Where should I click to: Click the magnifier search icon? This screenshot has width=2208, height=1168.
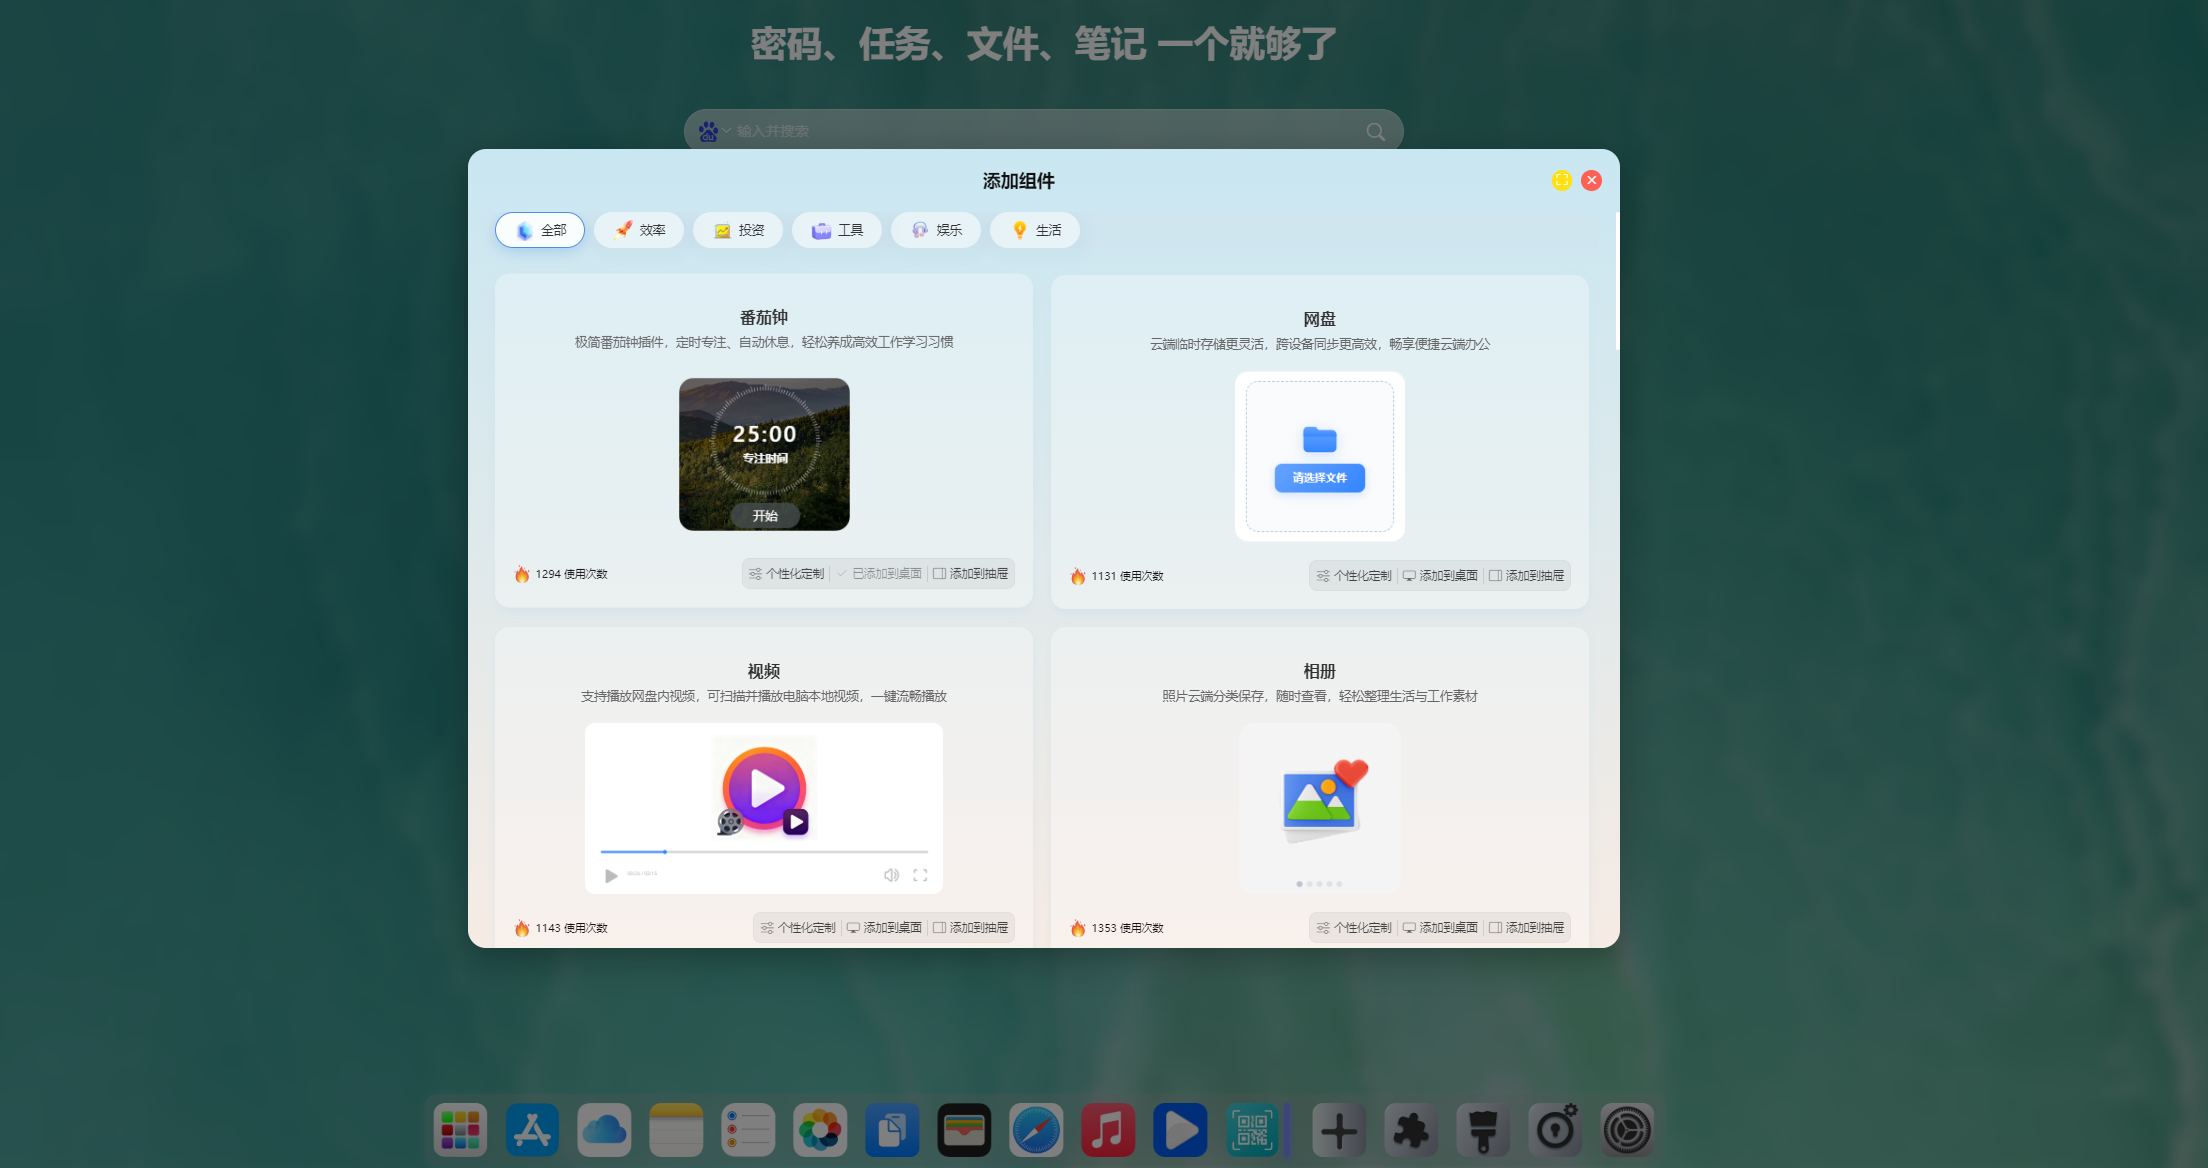(x=1376, y=132)
